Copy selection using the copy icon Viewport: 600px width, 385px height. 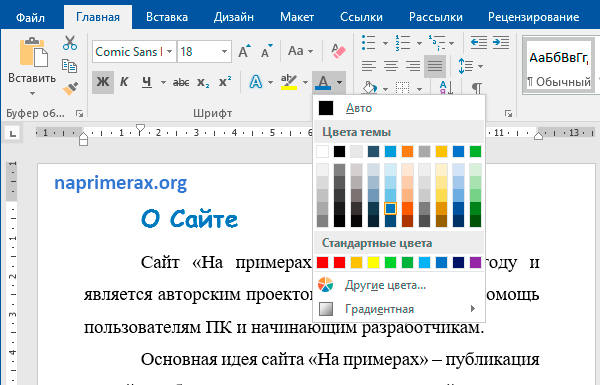[70, 66]
